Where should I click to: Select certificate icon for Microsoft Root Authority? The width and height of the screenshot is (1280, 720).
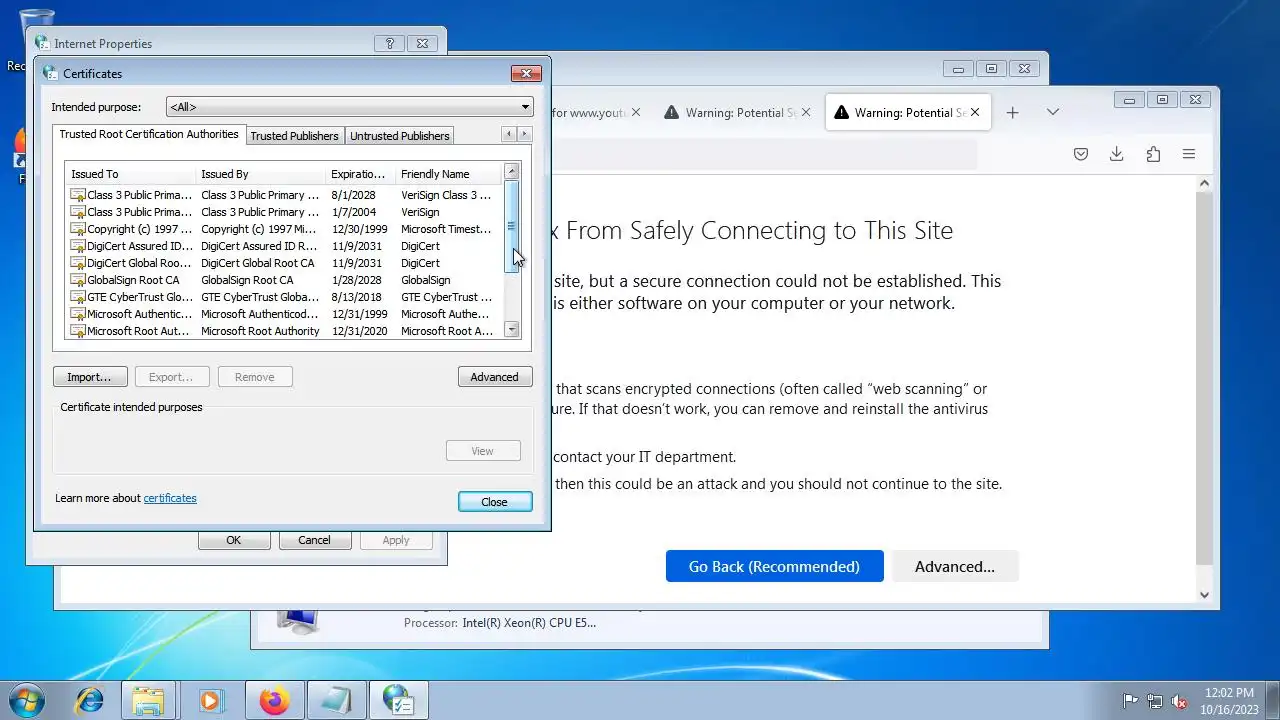click(x=77, y=331)
